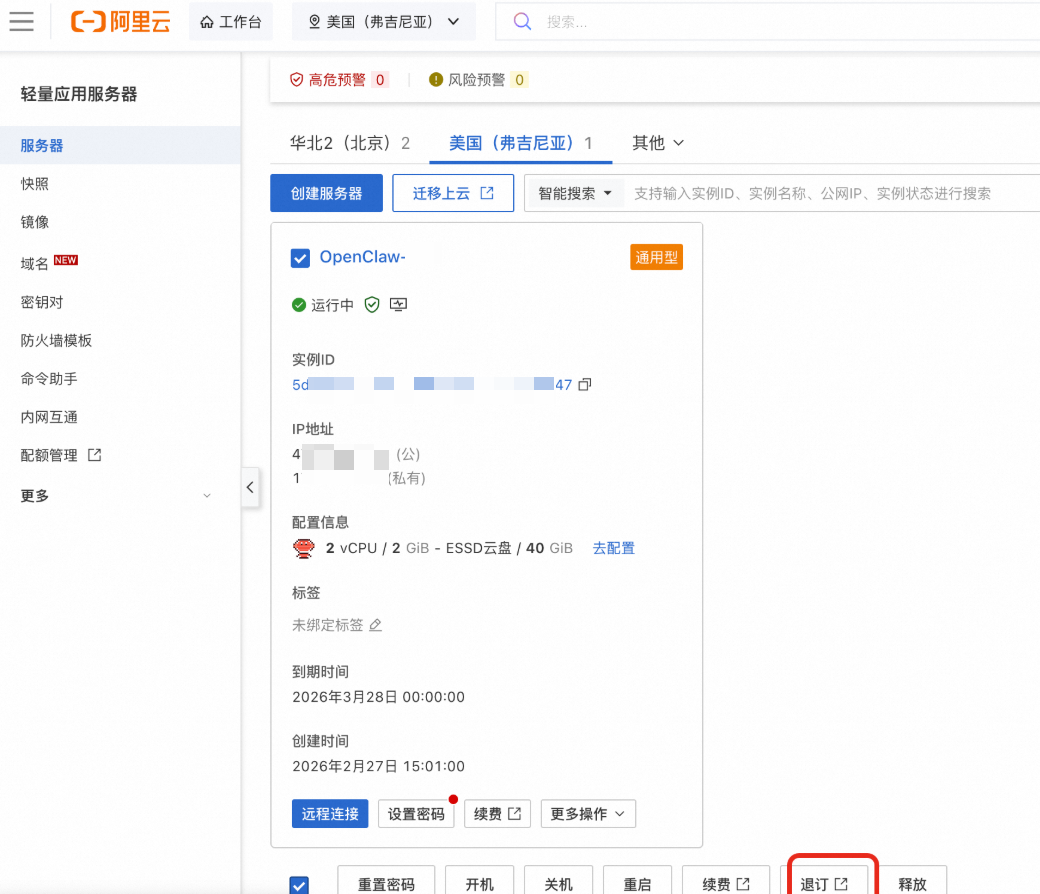This screenshot has height=894, width=1040.
Task: Open 密钥对 in the sidebar
Action: click(42, 302)
